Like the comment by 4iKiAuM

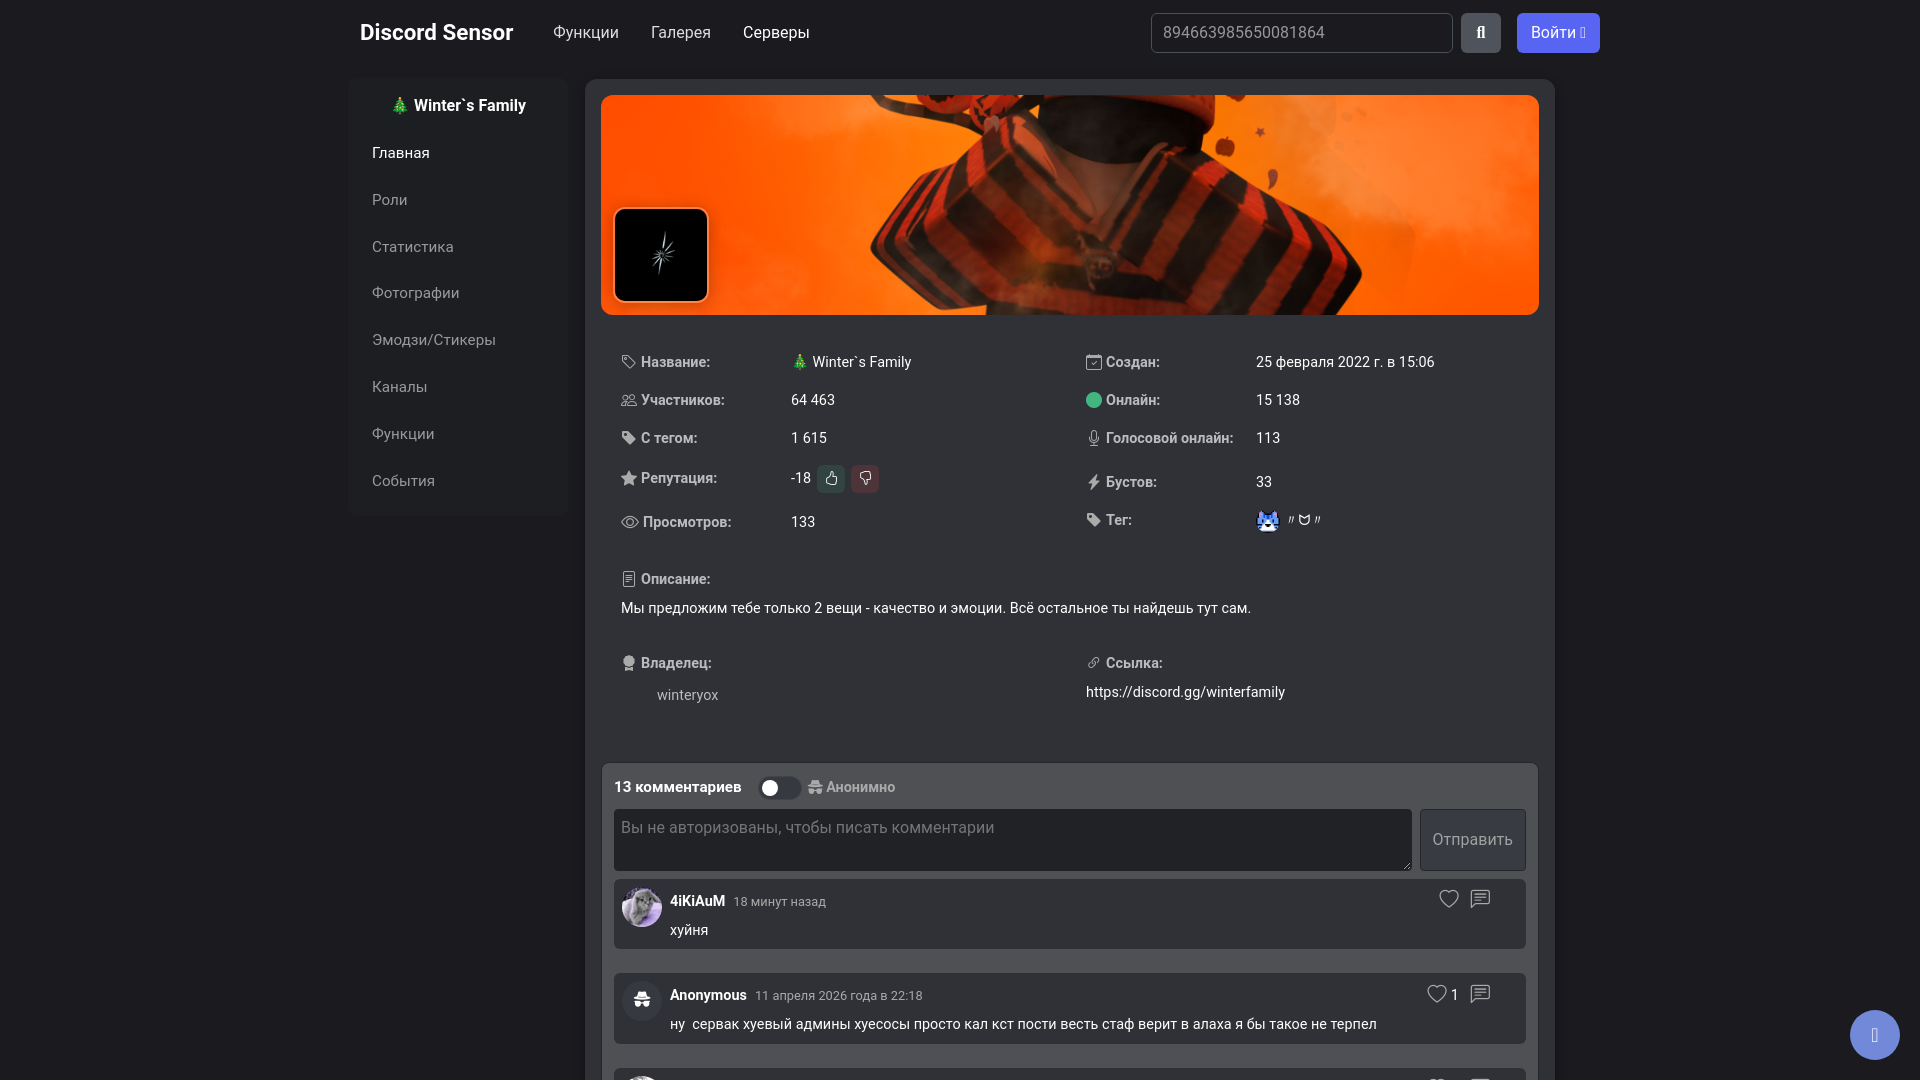1448,899
